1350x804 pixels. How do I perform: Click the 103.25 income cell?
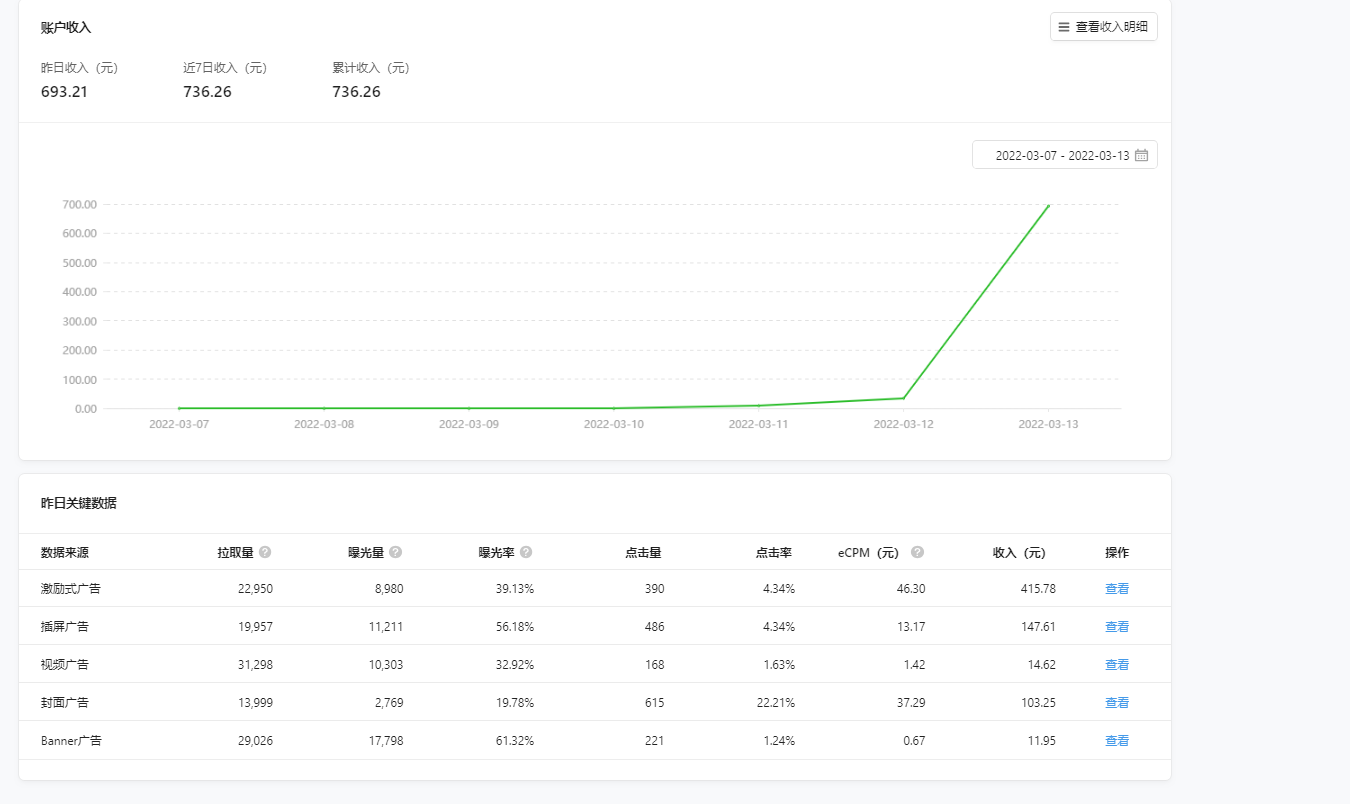coord(1038,703)
